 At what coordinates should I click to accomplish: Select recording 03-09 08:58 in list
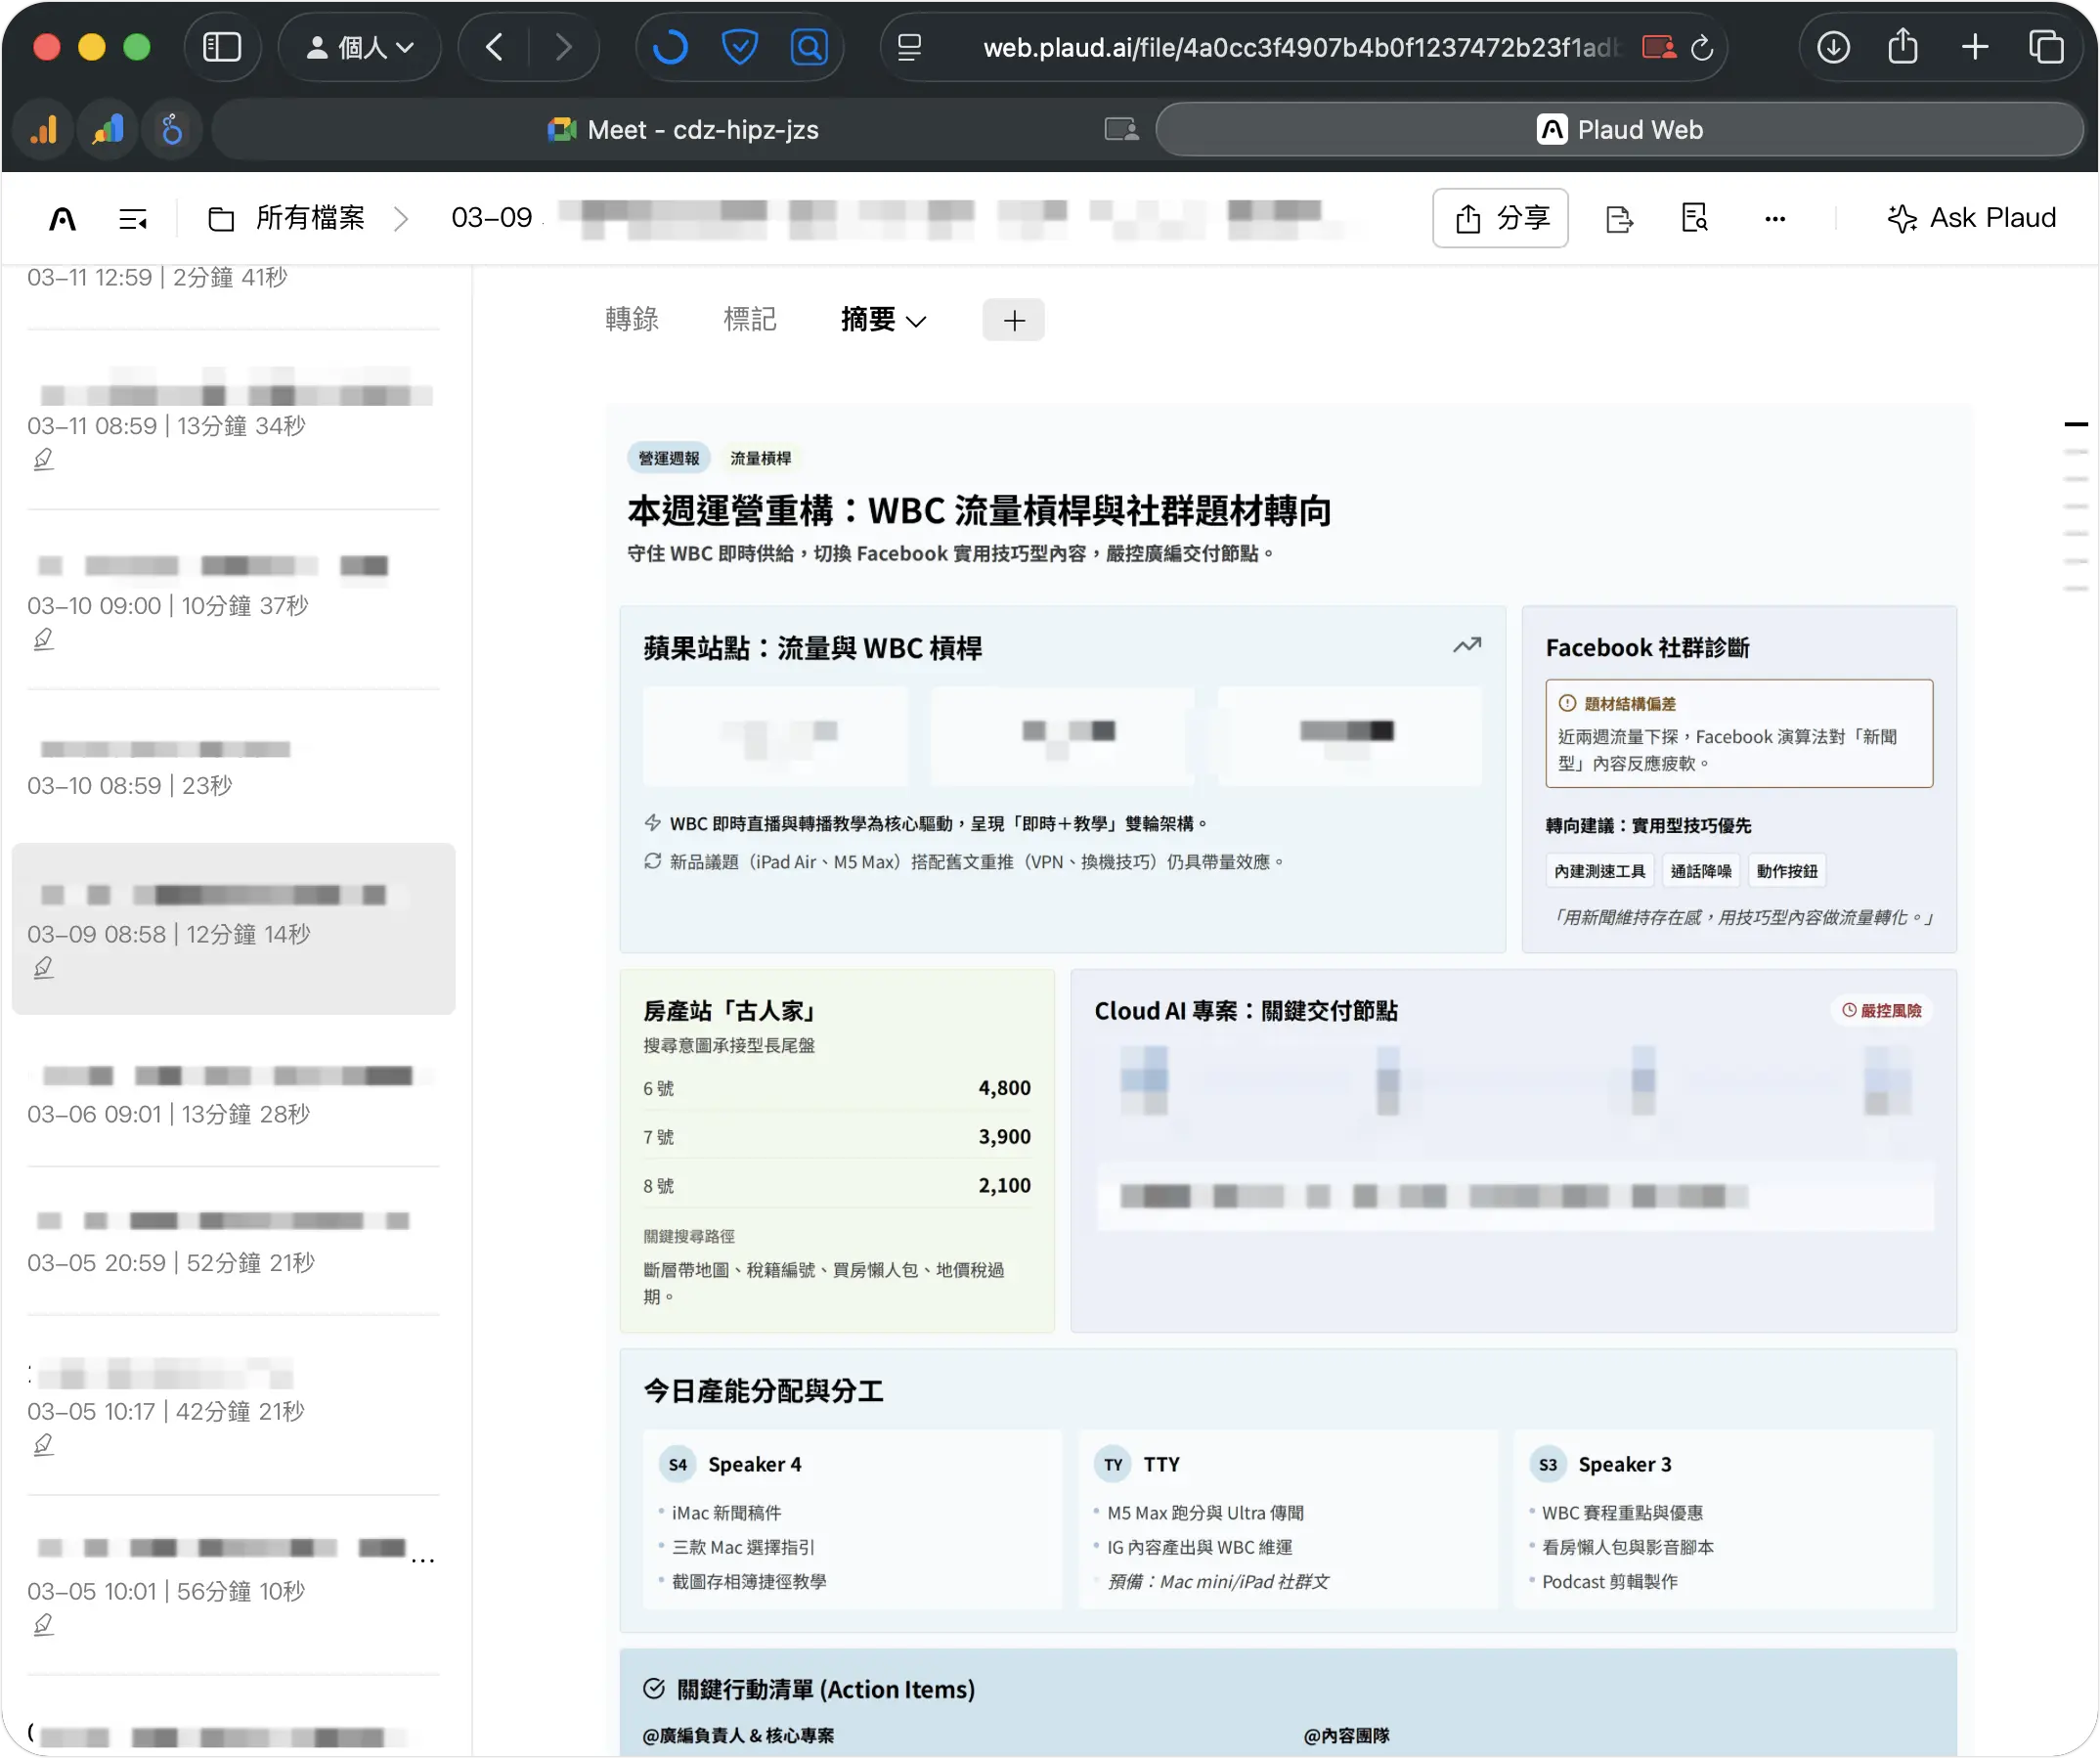click(234, 929)
